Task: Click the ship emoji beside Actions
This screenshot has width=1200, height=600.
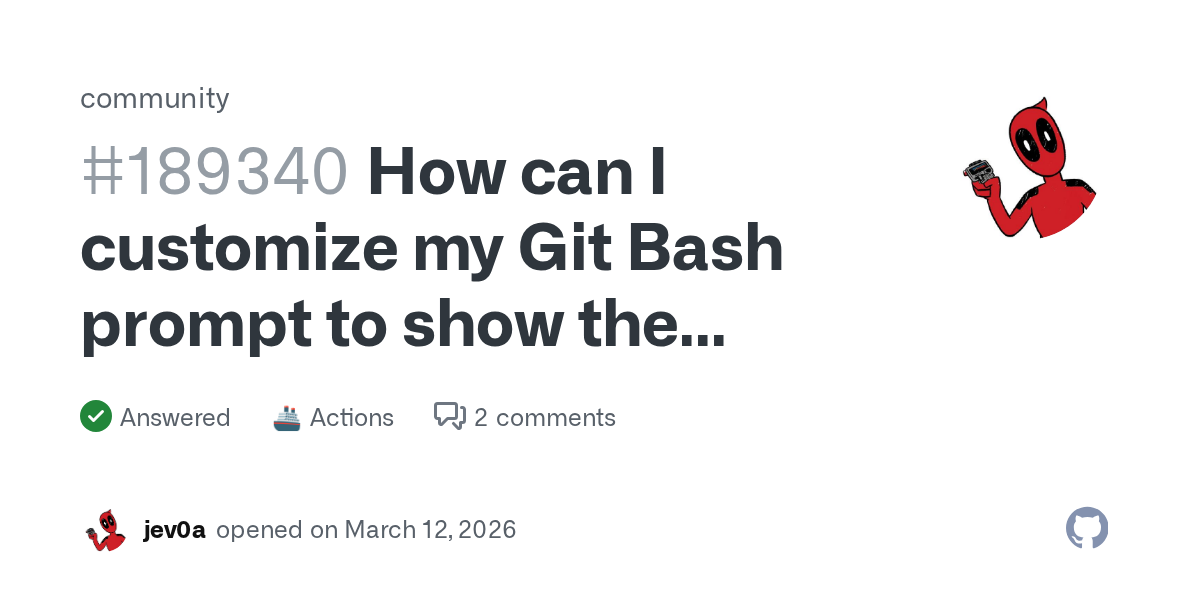Action: tap(287, 417)
